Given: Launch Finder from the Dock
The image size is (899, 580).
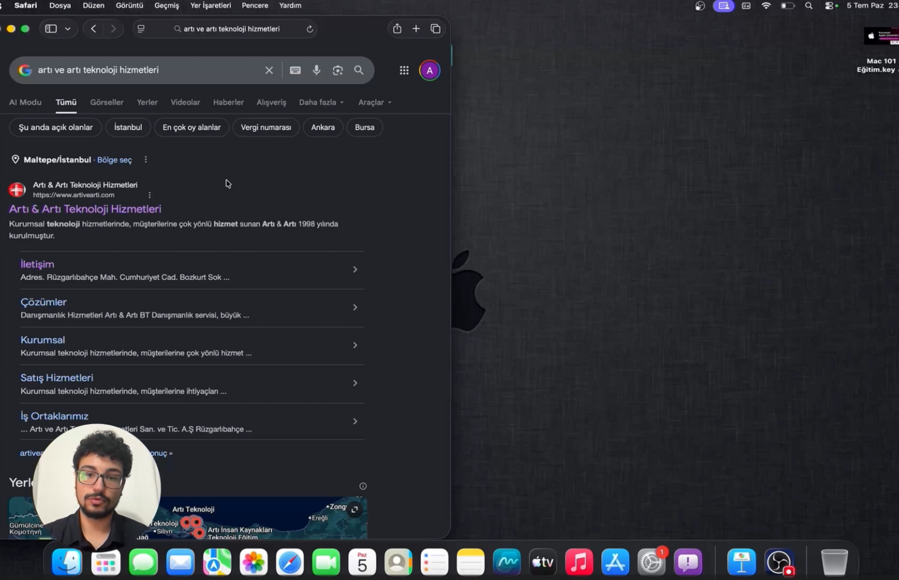Looking at the screenshot, I should [67, 562].
